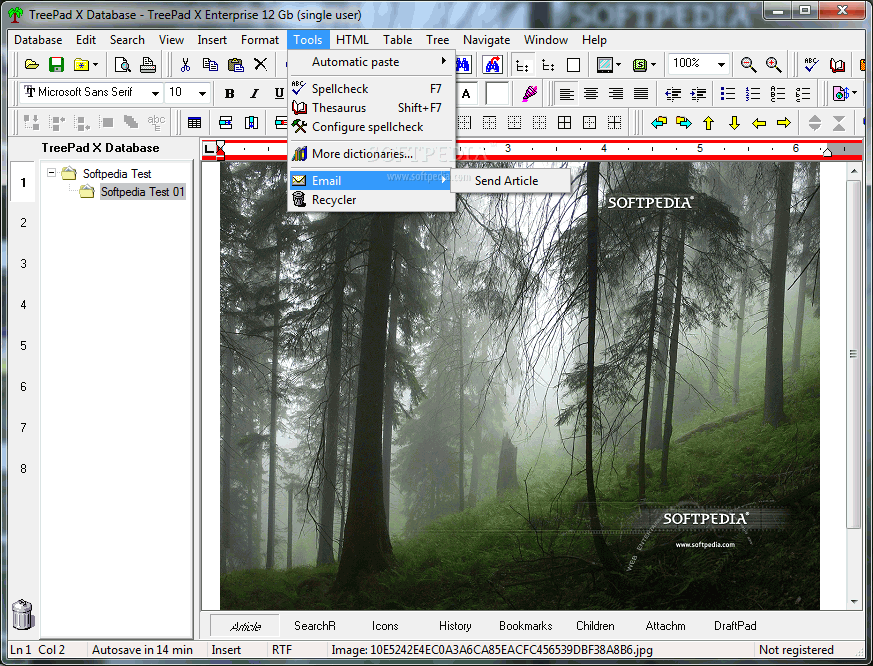Run the spellcheck toolbar icon near zoom
Viewport: 873px width, 666px height.
coord(811,65)
